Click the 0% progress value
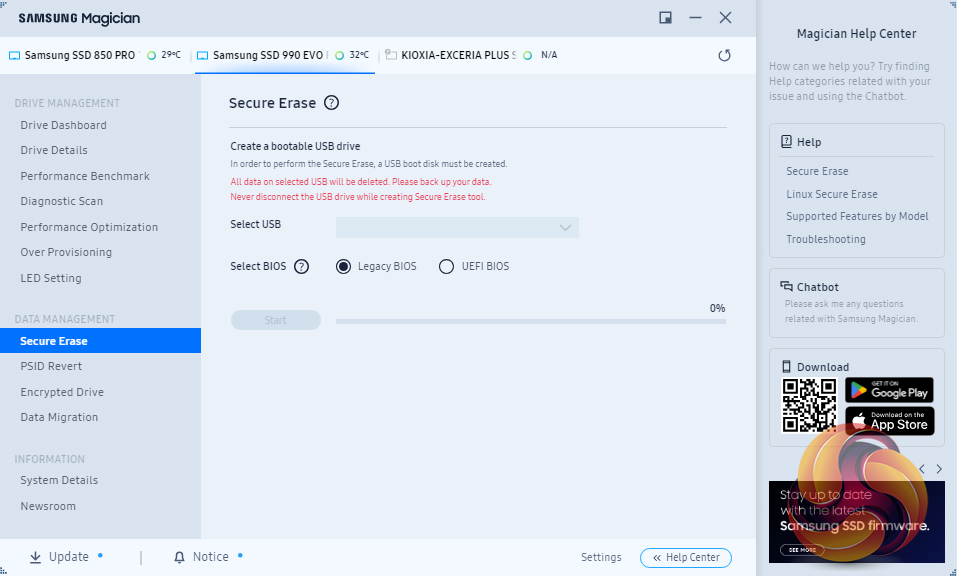958x576 pixels. tap(717, 308)
